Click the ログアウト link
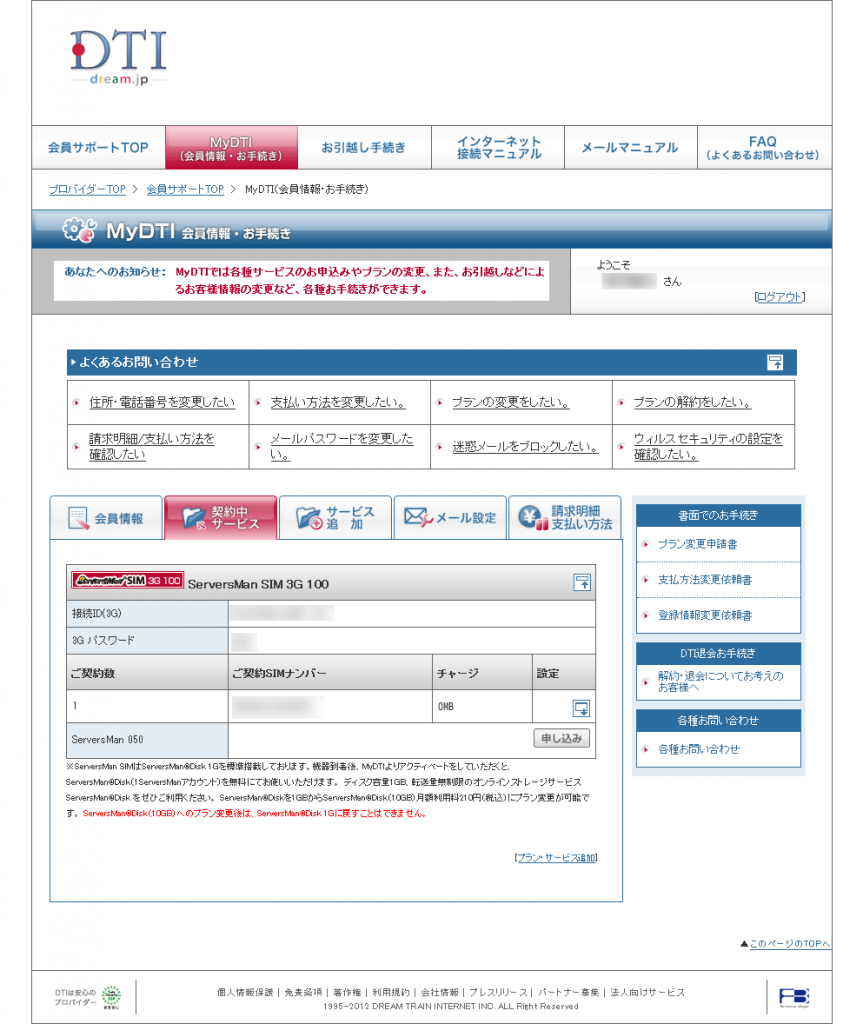863x1024 pixels. [779, 297]
